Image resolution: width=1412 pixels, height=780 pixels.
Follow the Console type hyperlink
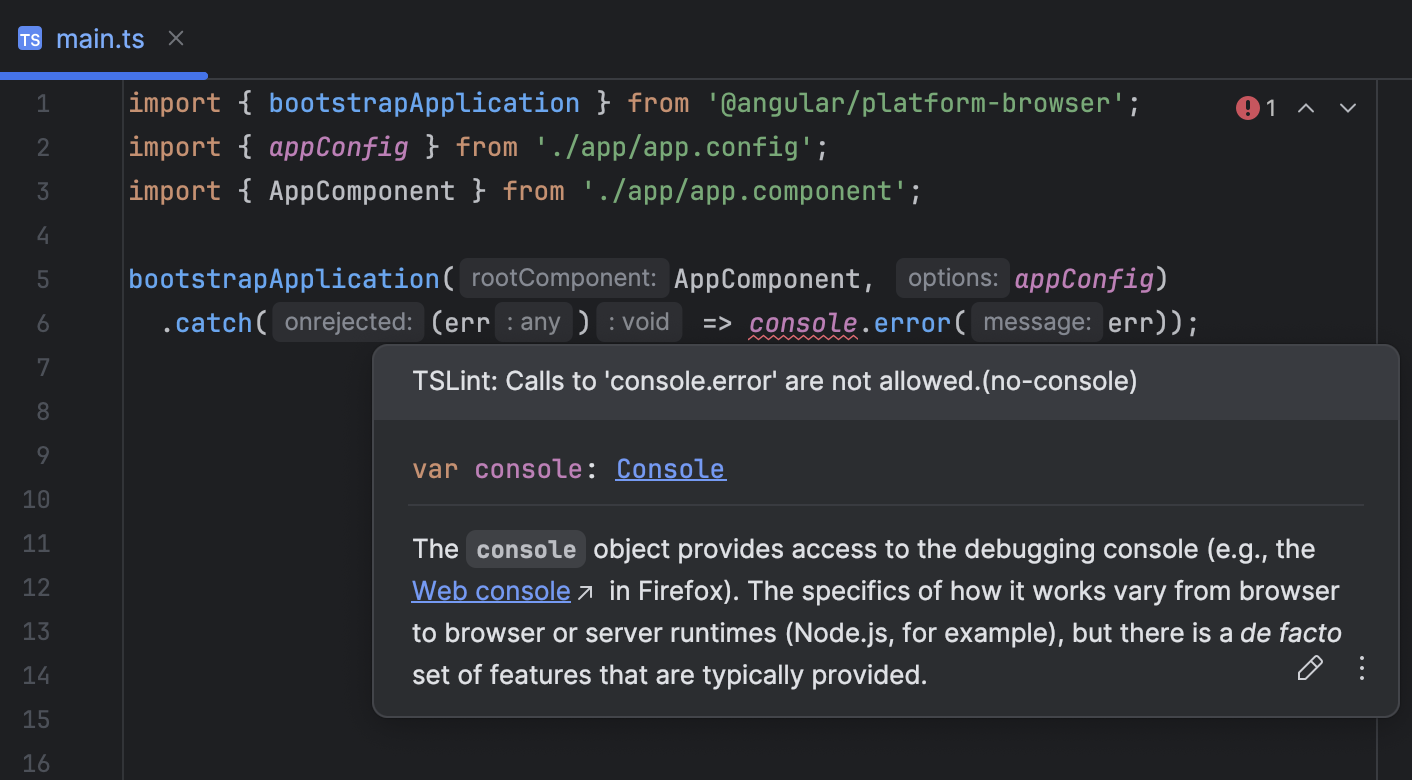point(670,469)
